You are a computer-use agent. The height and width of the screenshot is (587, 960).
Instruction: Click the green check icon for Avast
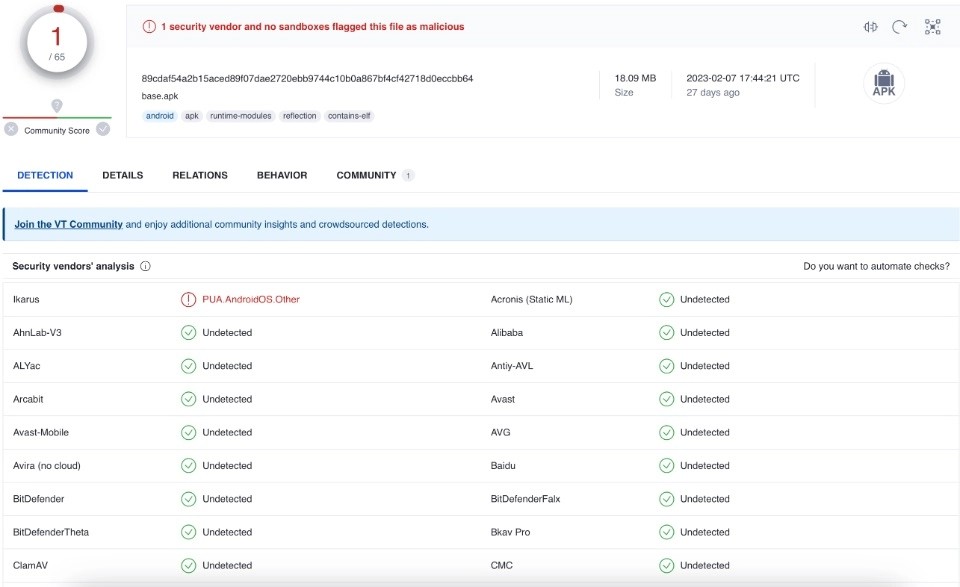(666, 399)
